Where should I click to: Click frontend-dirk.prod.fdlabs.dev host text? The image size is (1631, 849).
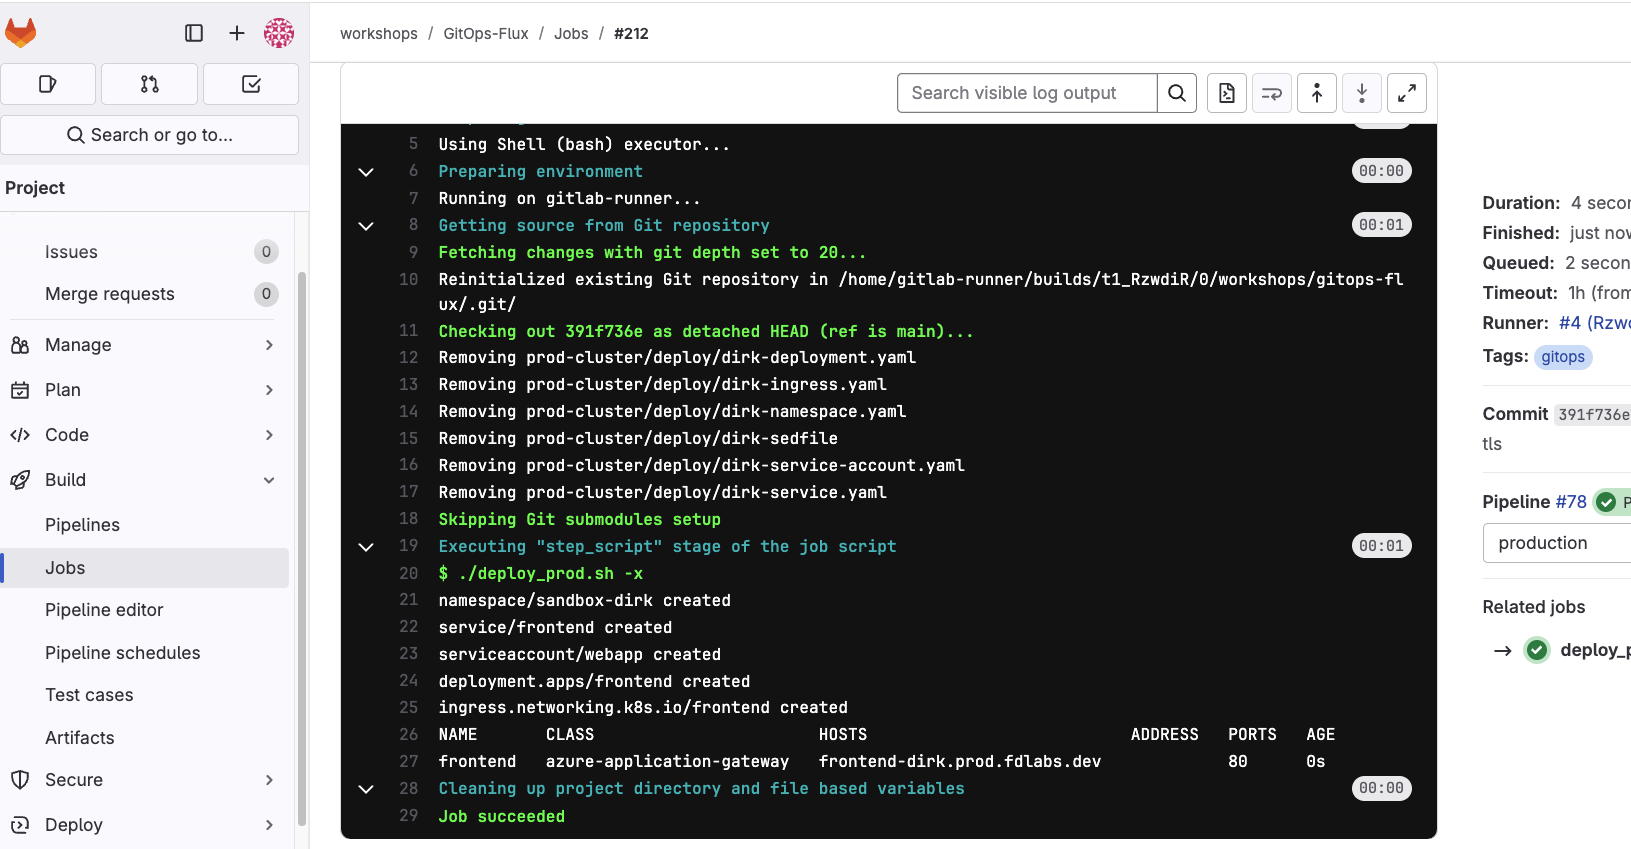(960, 762)
